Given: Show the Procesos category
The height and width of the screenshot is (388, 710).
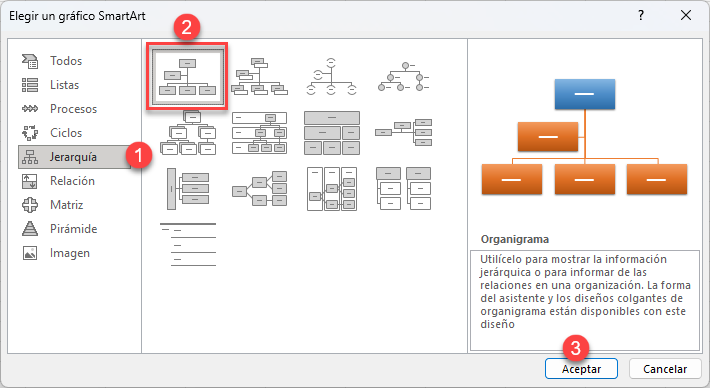Looking at the screenshot, I should [x=73, y=109].
